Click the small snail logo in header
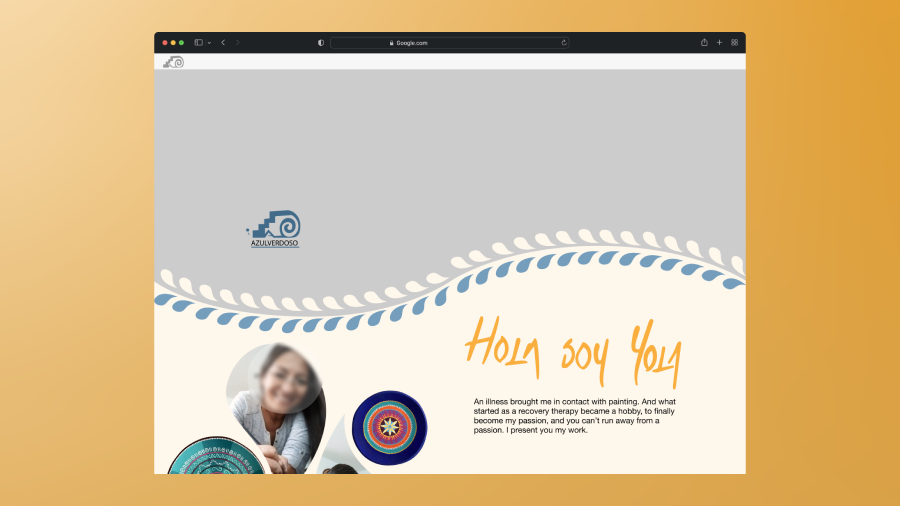 [x=174, y=62]
